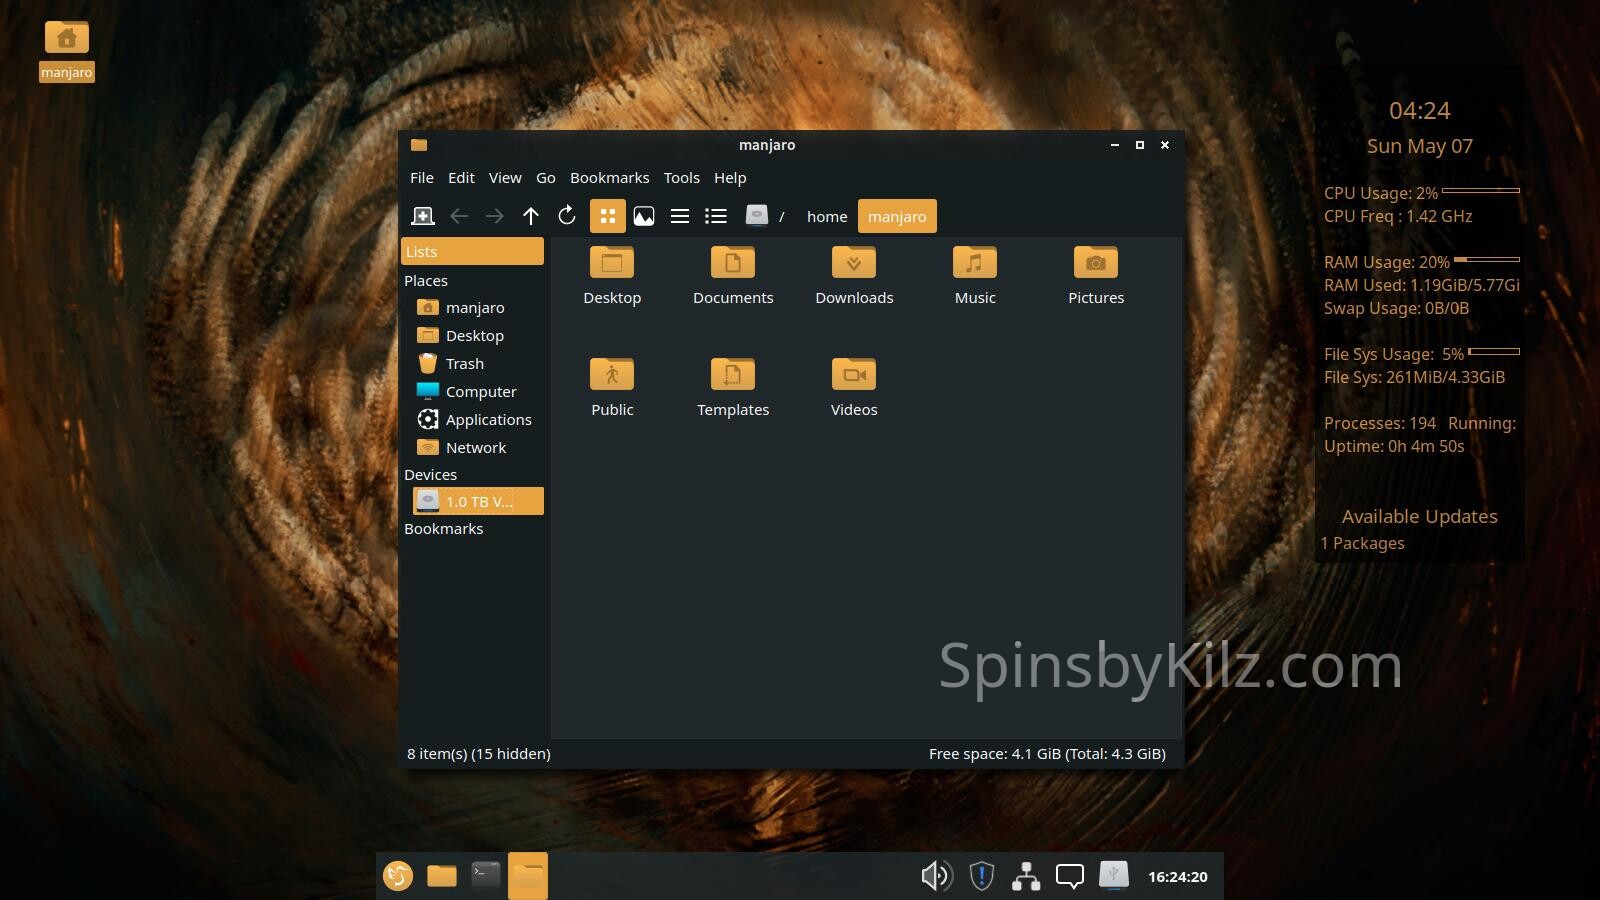Switch to compact list view
Viewport: 1600px width, 900px height.
[x=680, y=216]
